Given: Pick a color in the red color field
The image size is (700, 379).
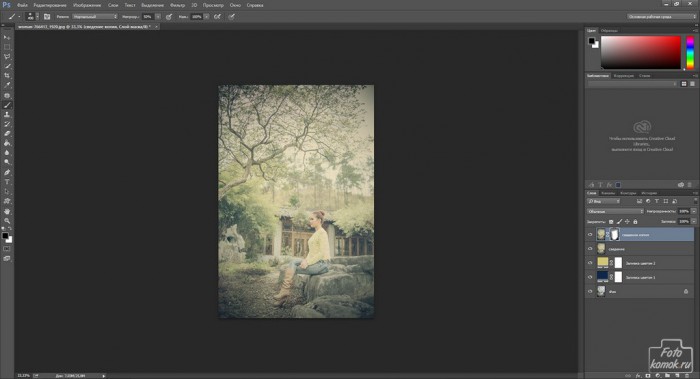Looking at the screenshot, I should pyautogui.click(x=641, y=52).
